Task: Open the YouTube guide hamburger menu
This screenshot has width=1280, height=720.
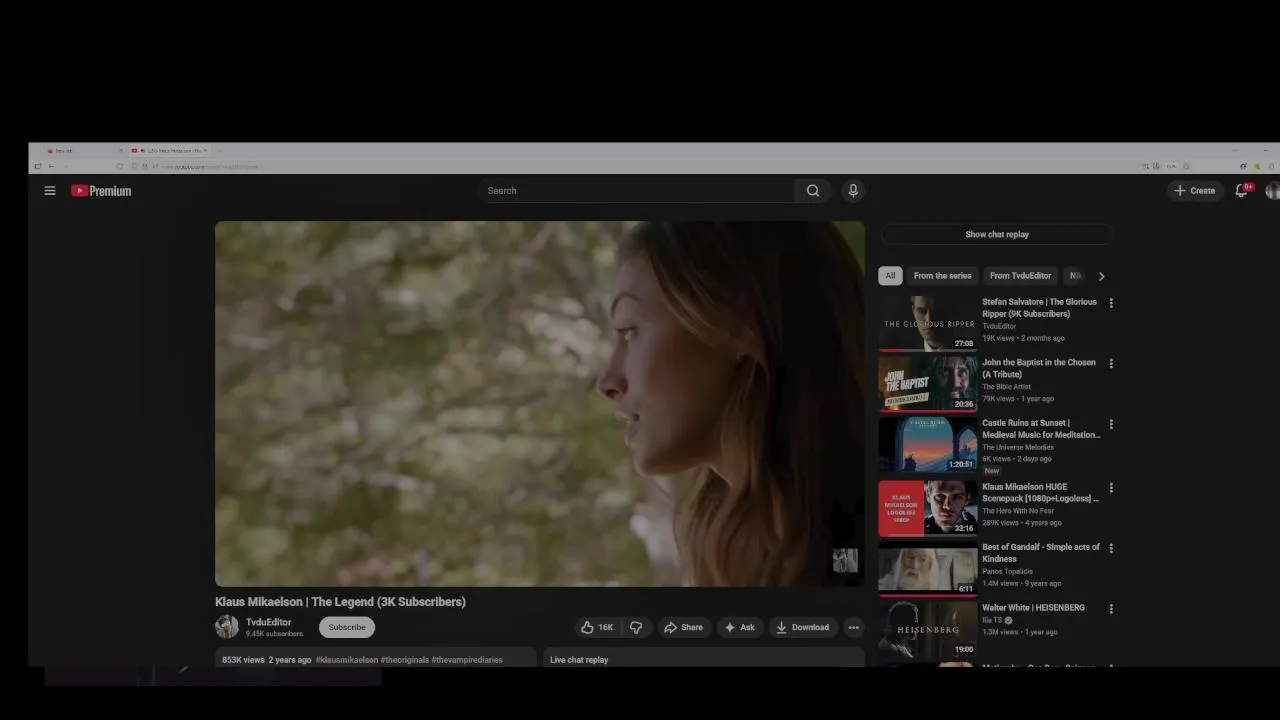Action: [50, 191]
